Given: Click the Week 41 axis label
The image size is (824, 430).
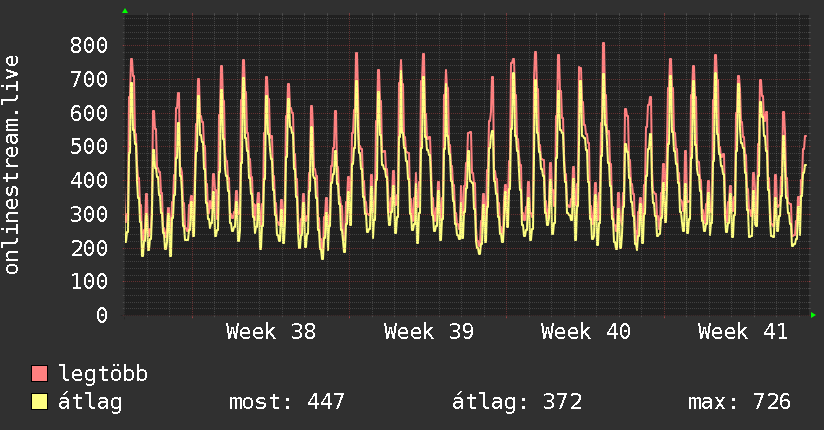Looking at the screenshot, I should pyautogui.click(x=743, y=332).
